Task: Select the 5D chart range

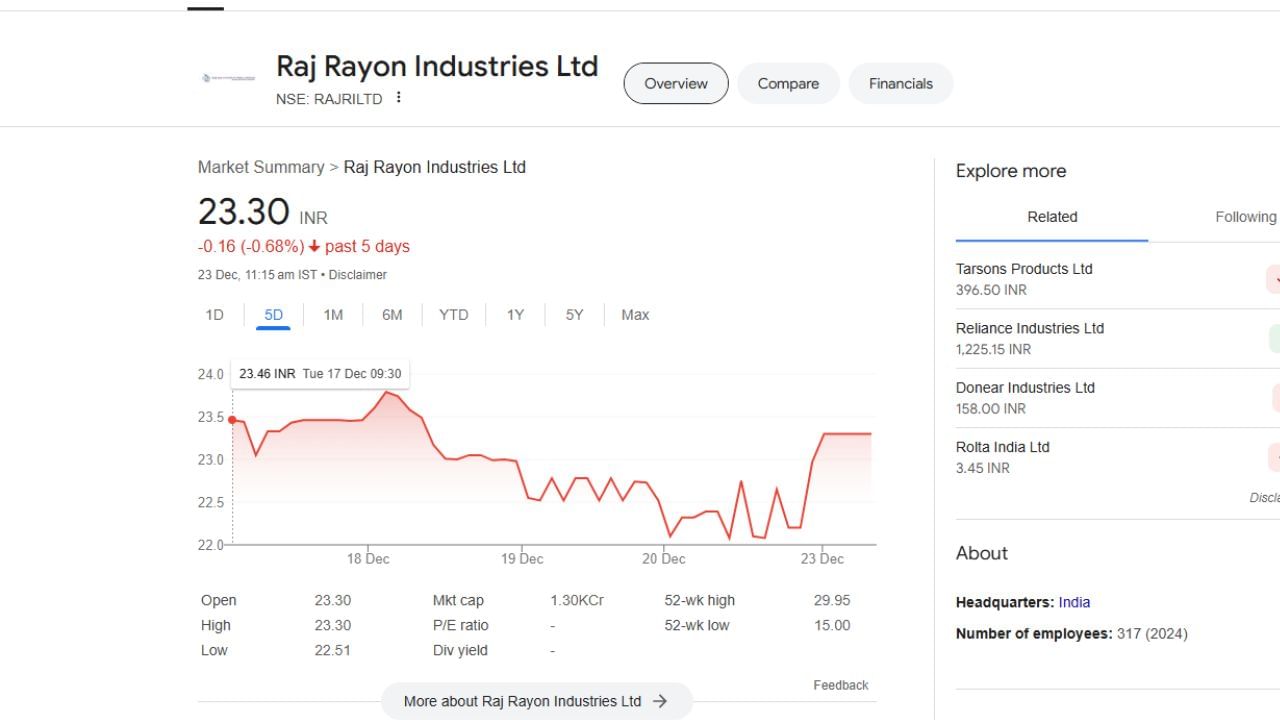Action: point(274,315)
